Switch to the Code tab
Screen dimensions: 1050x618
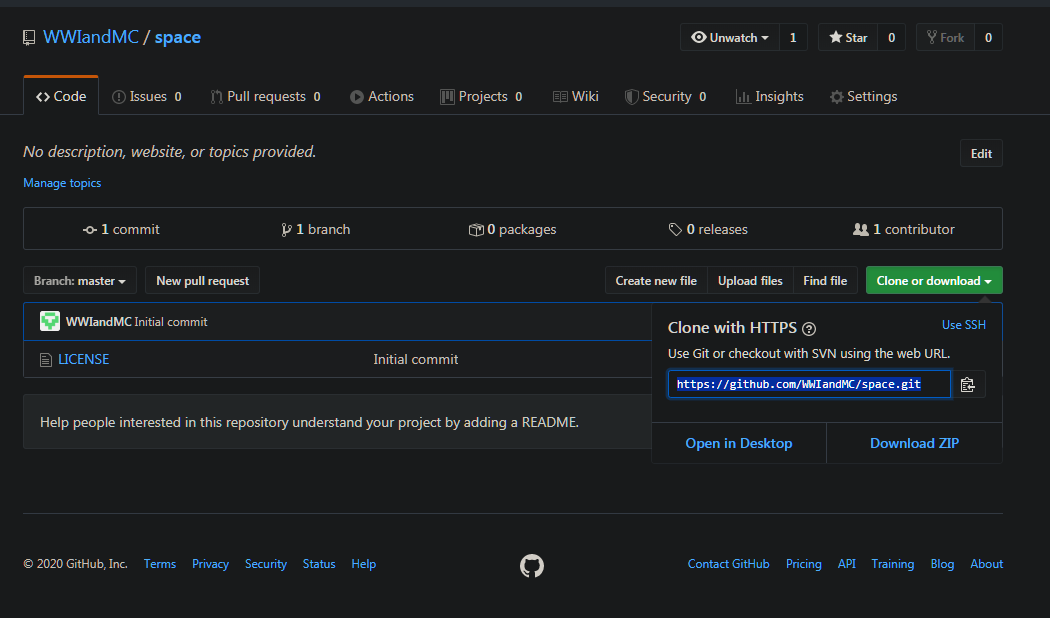61,96
